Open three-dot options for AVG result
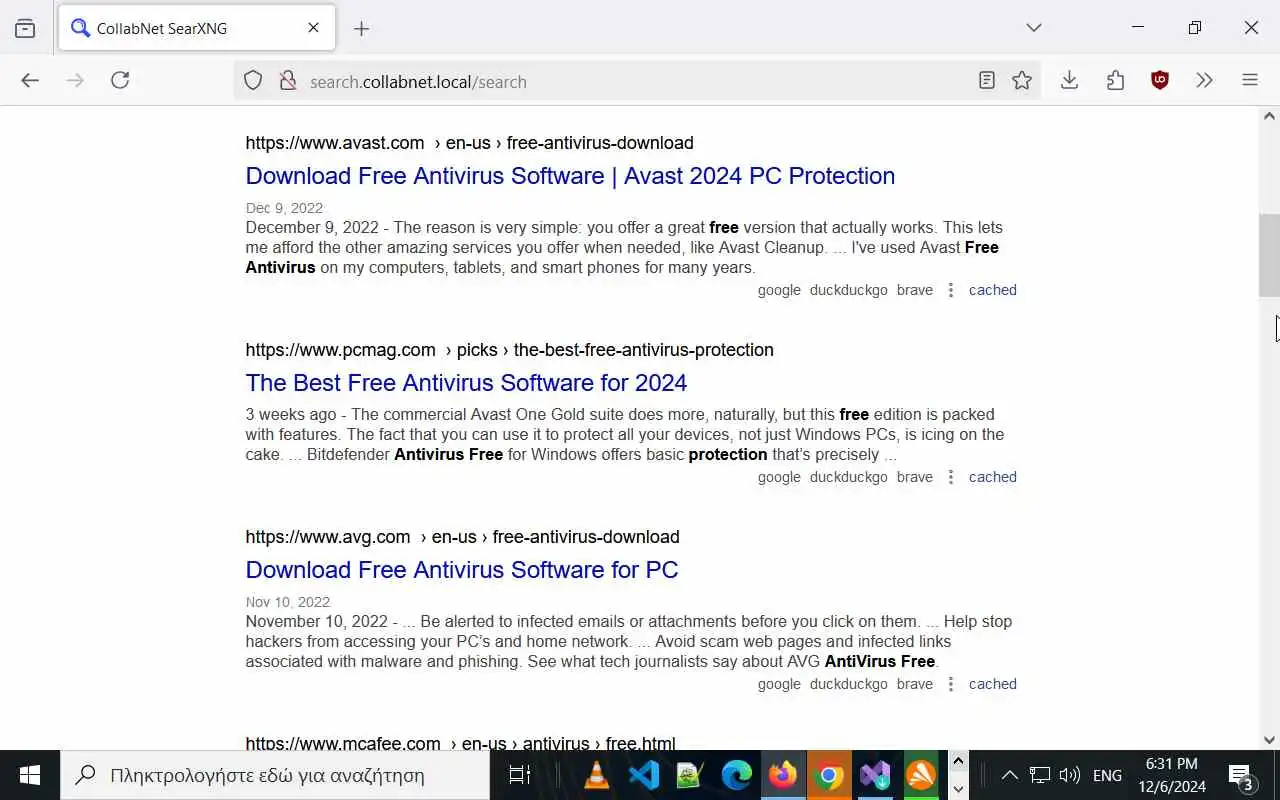 (951, 684)
